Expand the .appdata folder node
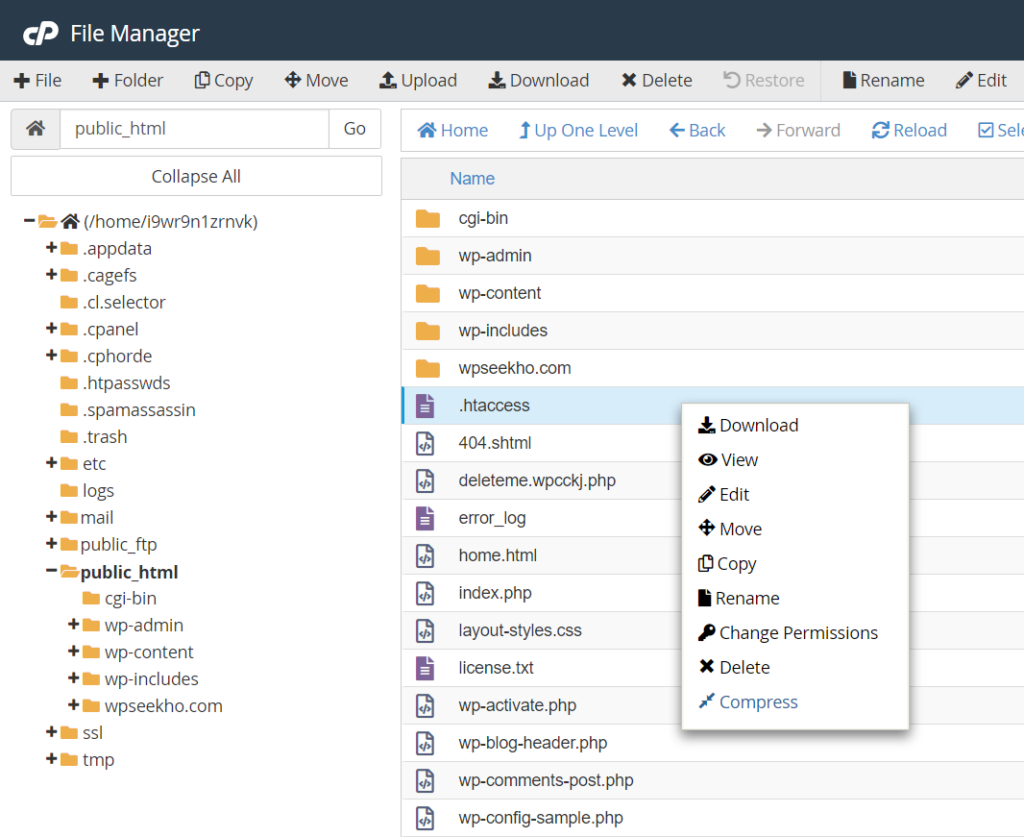The width and height of the screenshot is (1024, 837). (x=52, y=247)
